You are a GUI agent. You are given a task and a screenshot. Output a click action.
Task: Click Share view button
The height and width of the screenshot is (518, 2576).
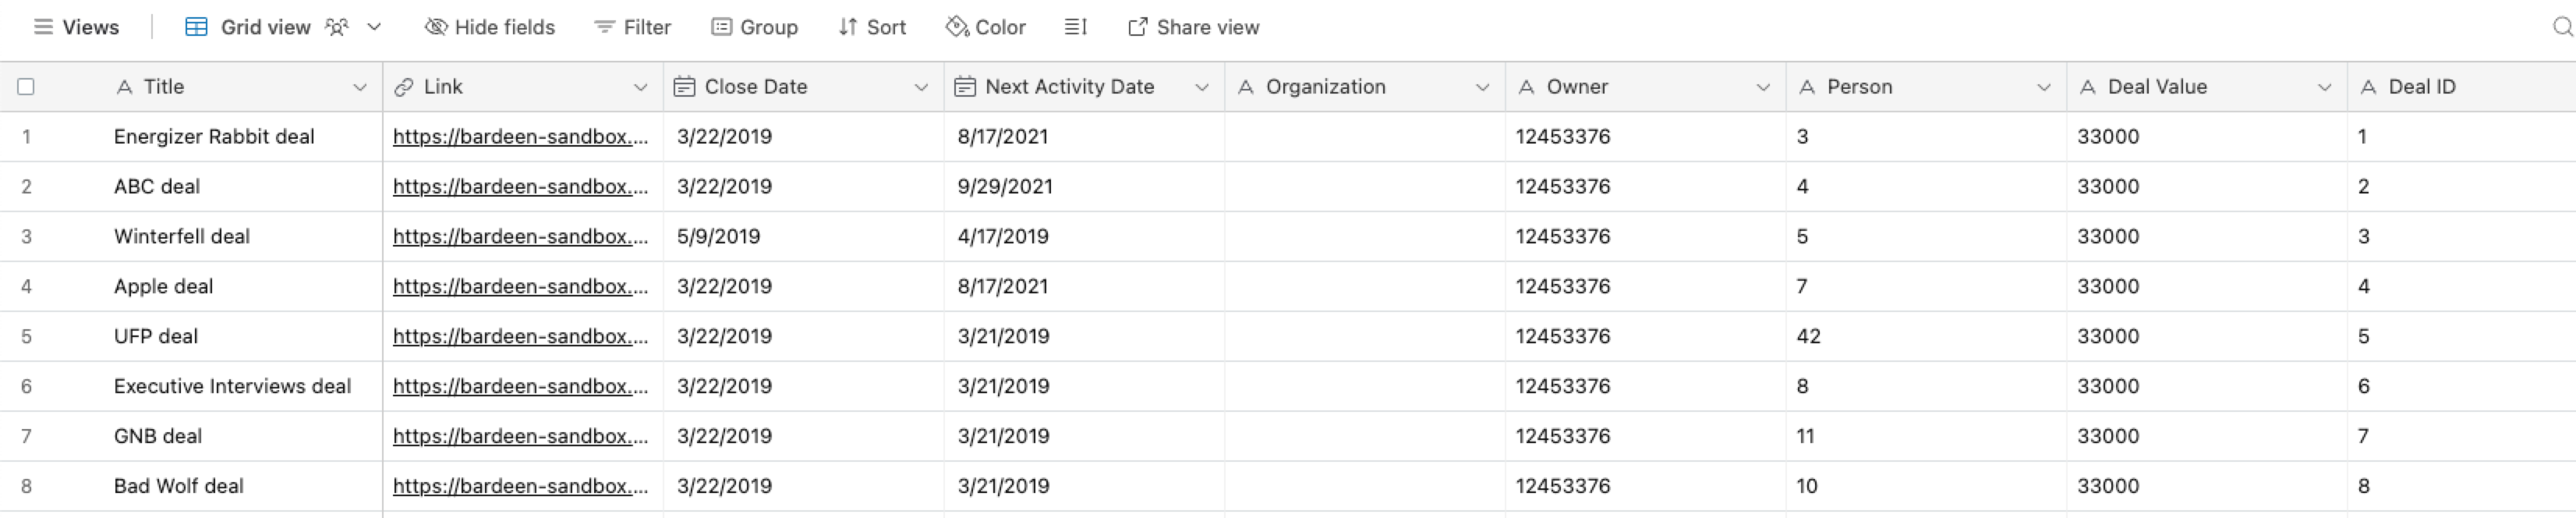1194,27
